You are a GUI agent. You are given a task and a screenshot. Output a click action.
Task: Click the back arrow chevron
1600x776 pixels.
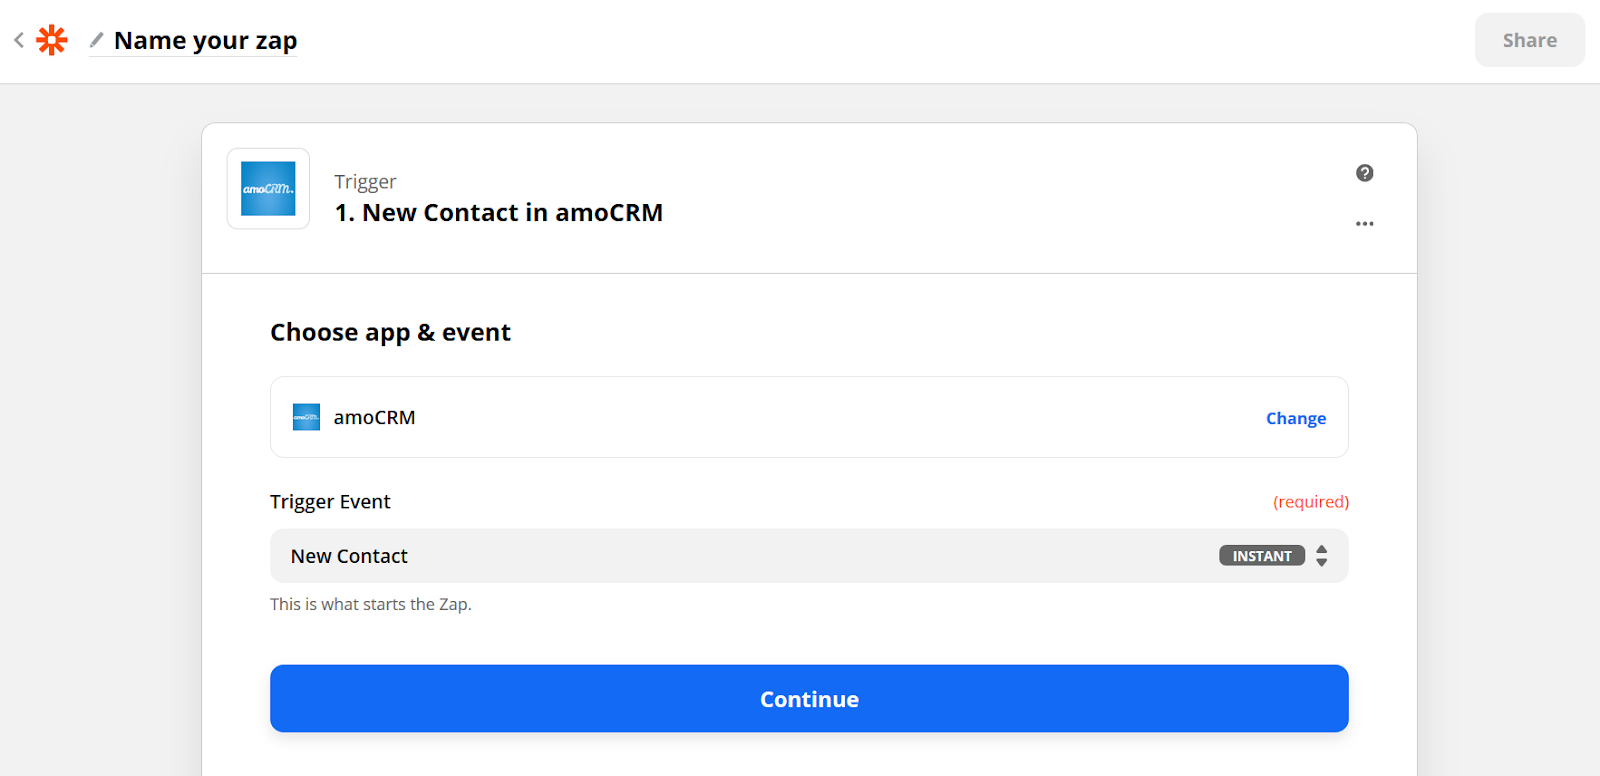pyautogui.click(x=19, y=40)
